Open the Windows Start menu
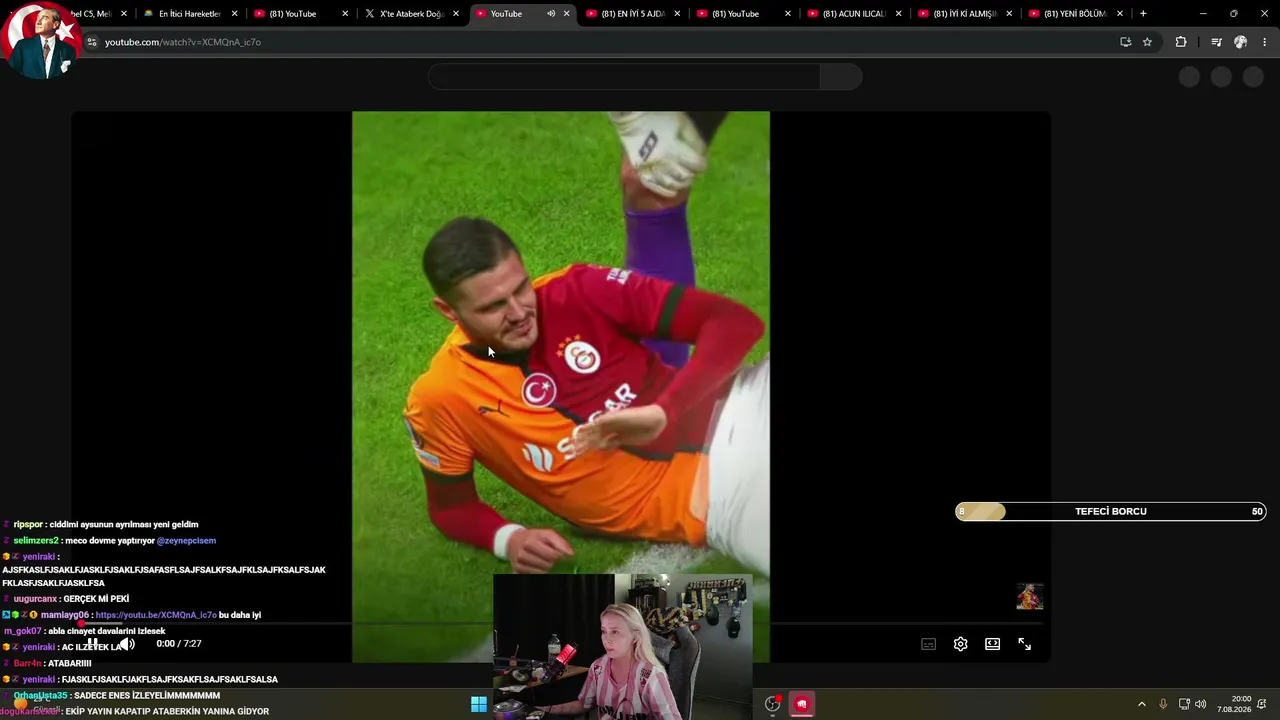Image resolution: width=1280 pixels, height=720 pixels. (x=479, y=704)
